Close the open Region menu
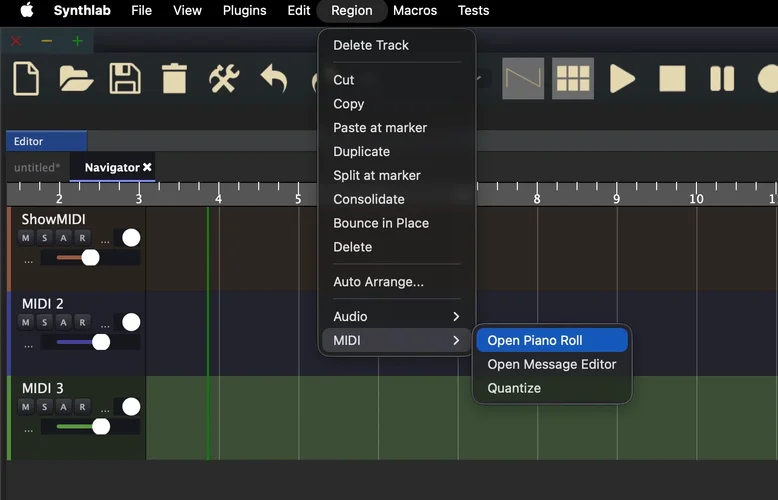778x500 pixels. click(x=352, y=10)
